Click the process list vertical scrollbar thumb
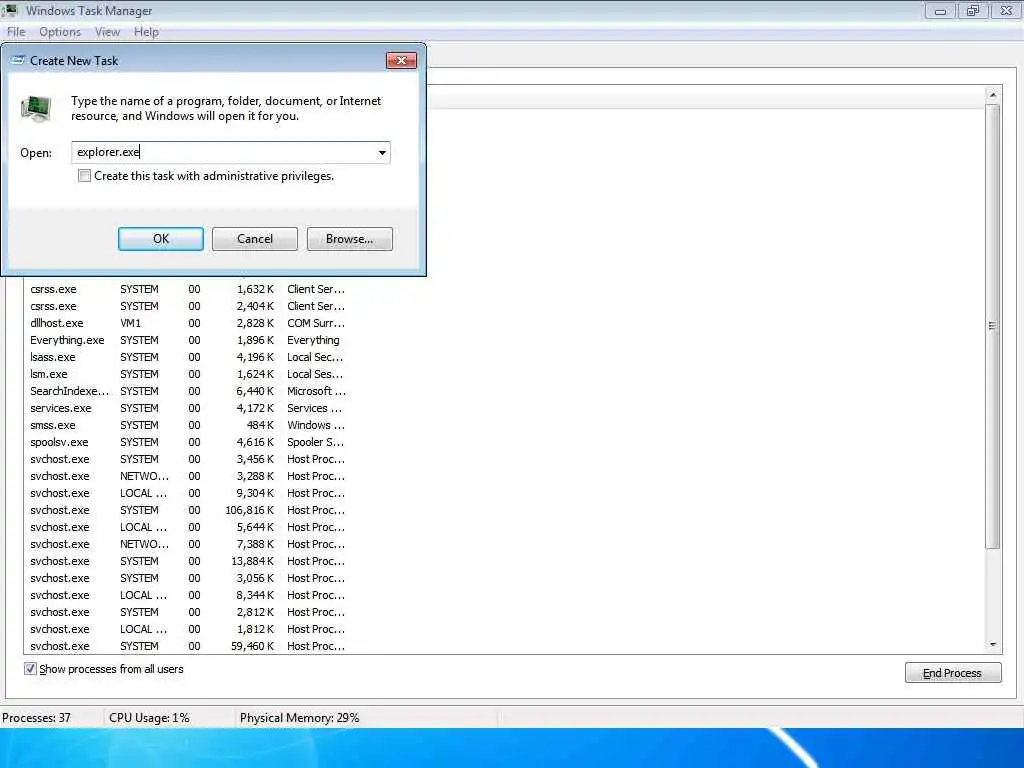The width and height of the screenshot is (1024, 768). tap(993, 327)
